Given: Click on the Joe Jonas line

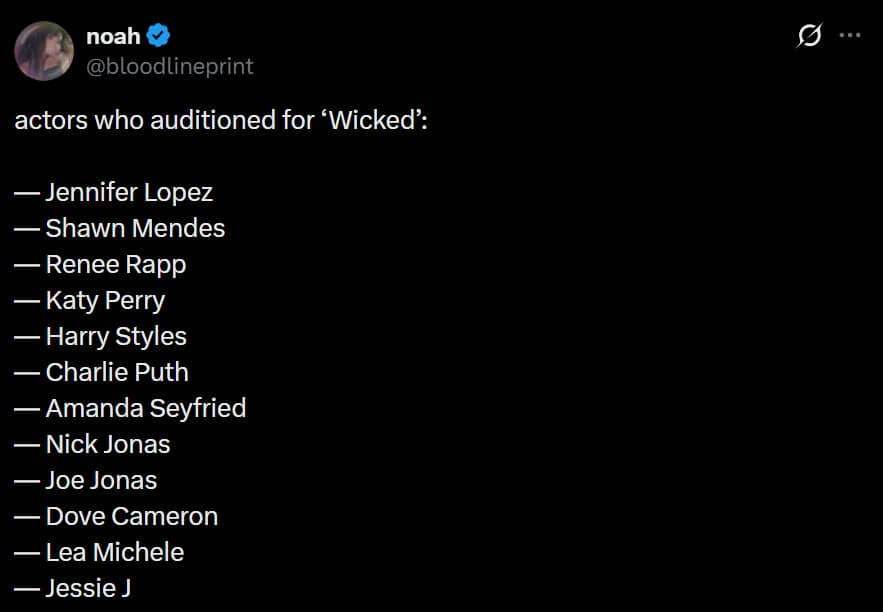Looking at the screenshot, I should pos(100,480).
